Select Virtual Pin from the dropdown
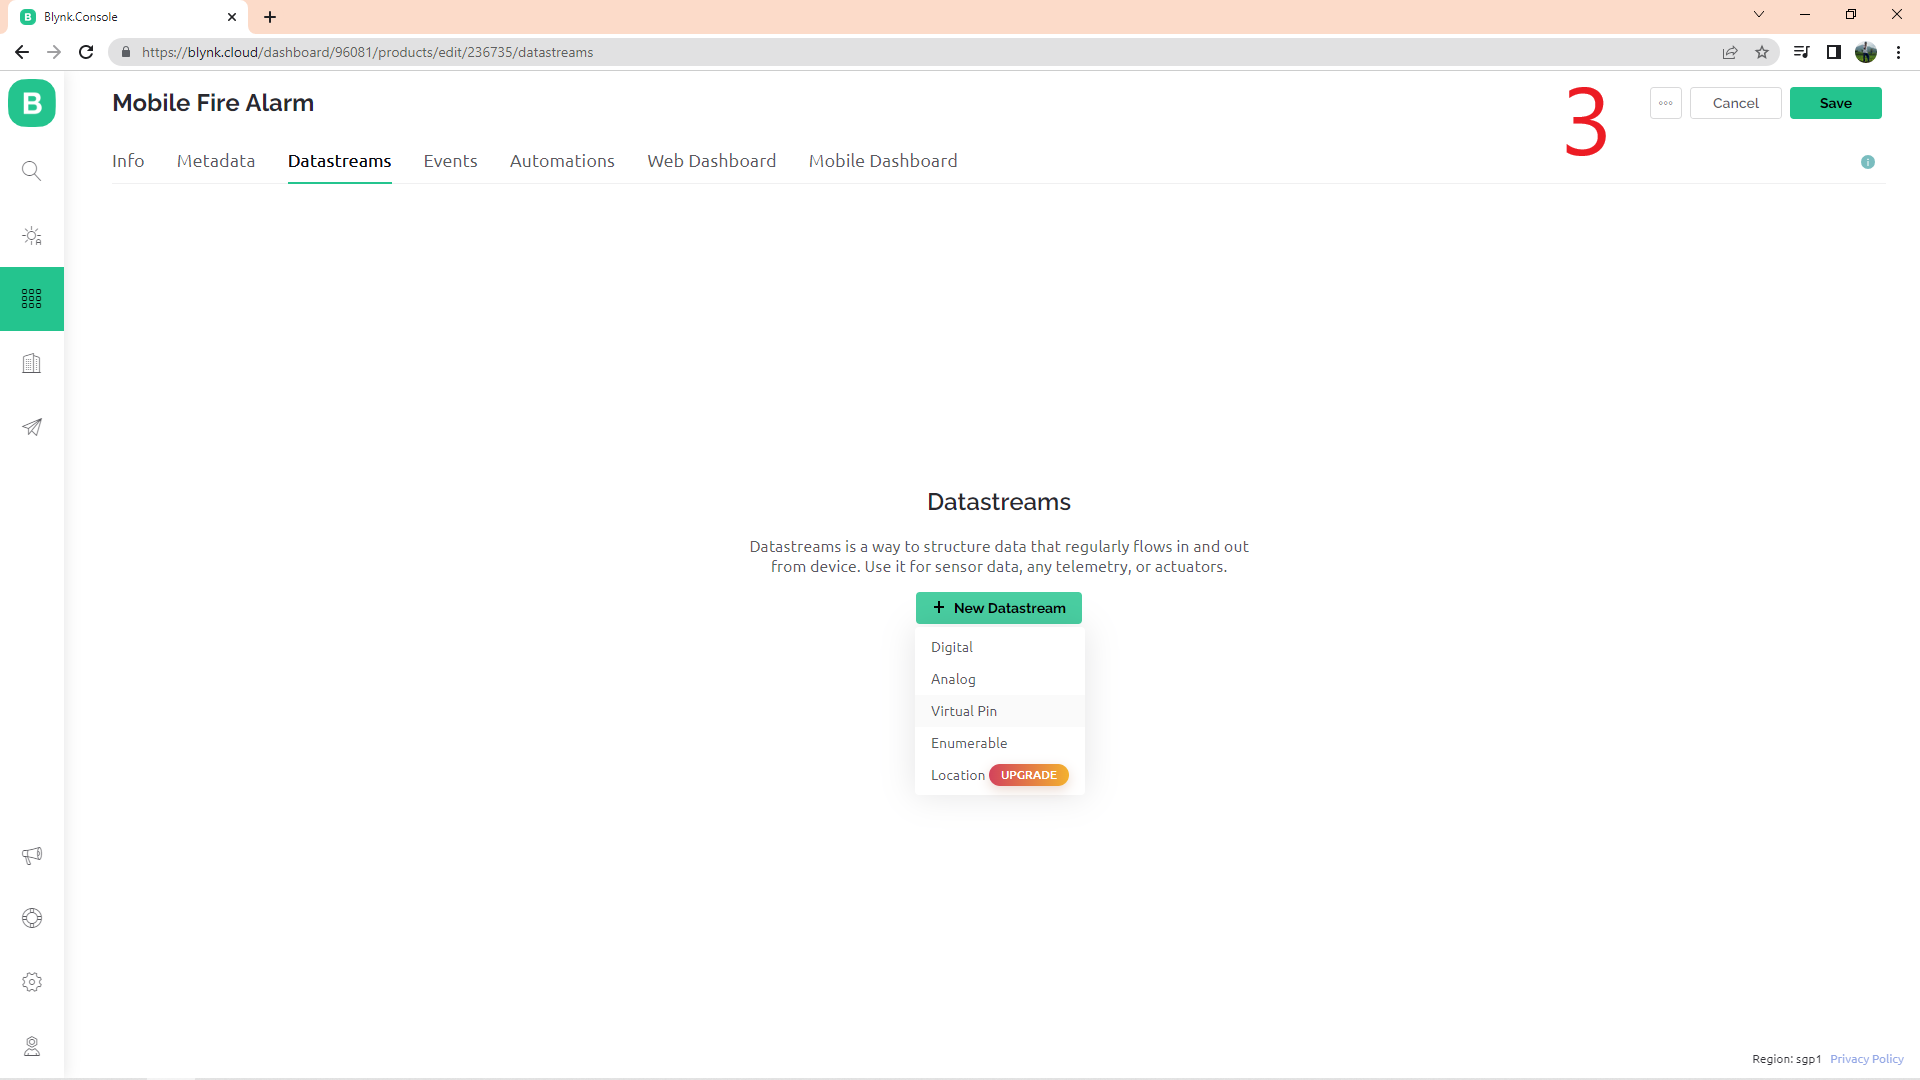This screenshot has height=1080, width=1920. (x=964, y=711)
